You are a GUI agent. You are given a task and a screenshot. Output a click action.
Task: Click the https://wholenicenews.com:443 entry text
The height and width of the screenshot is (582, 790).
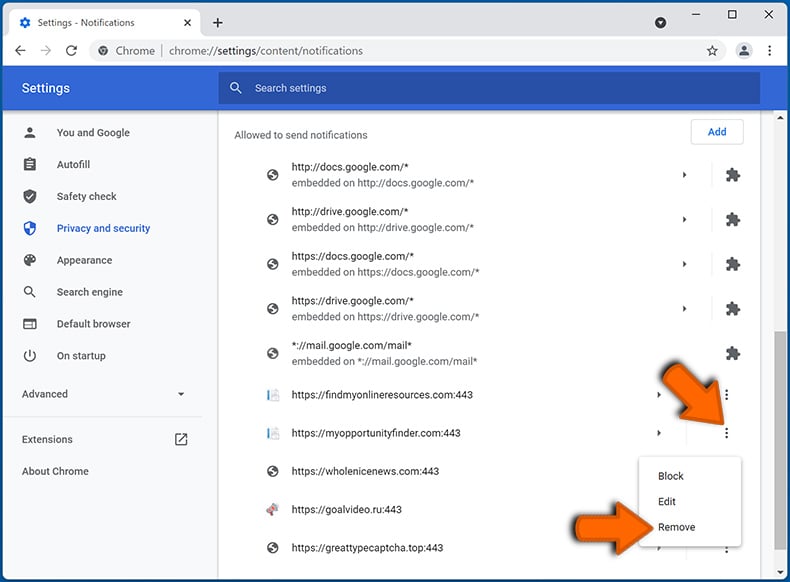pyautogui.click(x=365, y=471)
